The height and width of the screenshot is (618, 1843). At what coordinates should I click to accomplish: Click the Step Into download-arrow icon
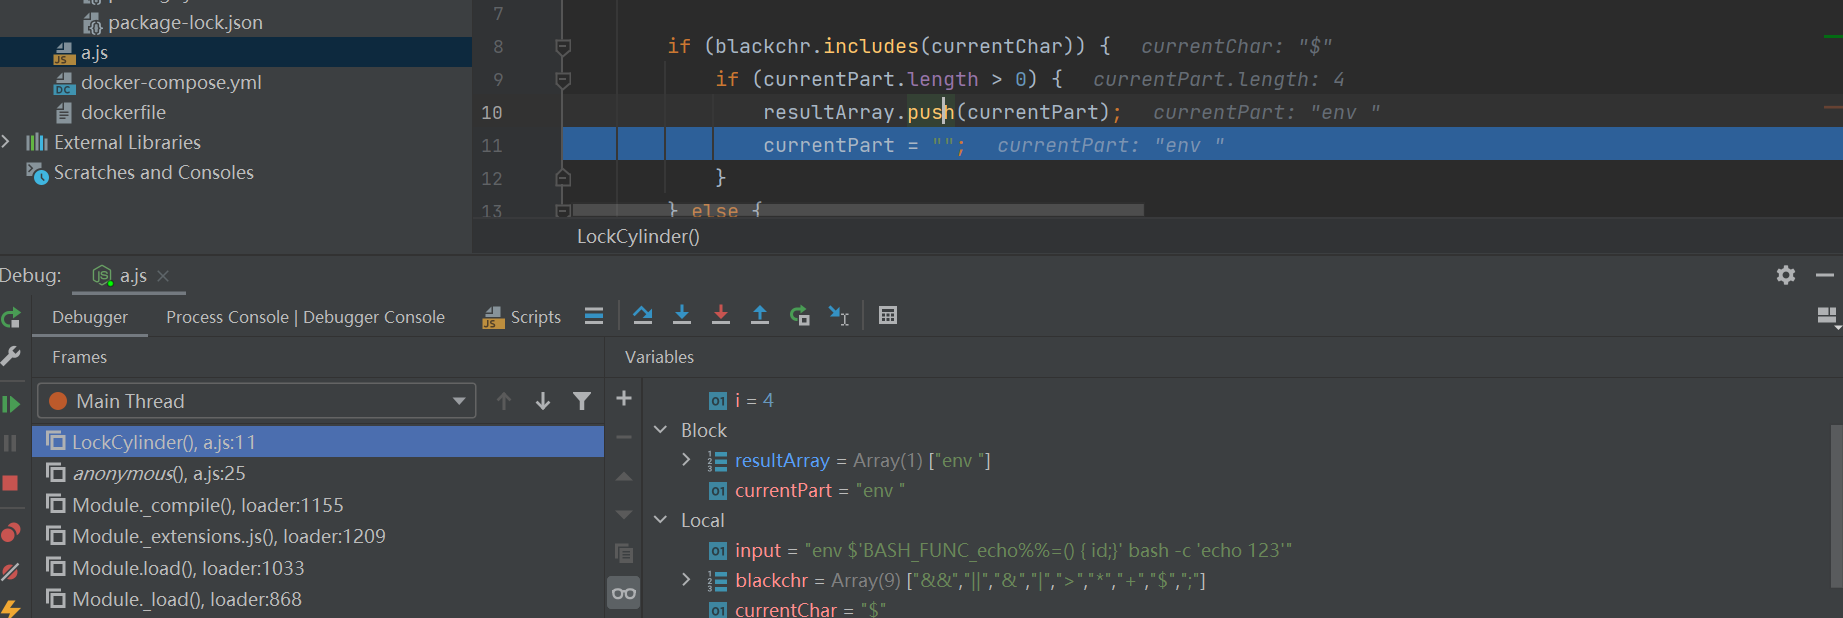(x=682, y=316)
